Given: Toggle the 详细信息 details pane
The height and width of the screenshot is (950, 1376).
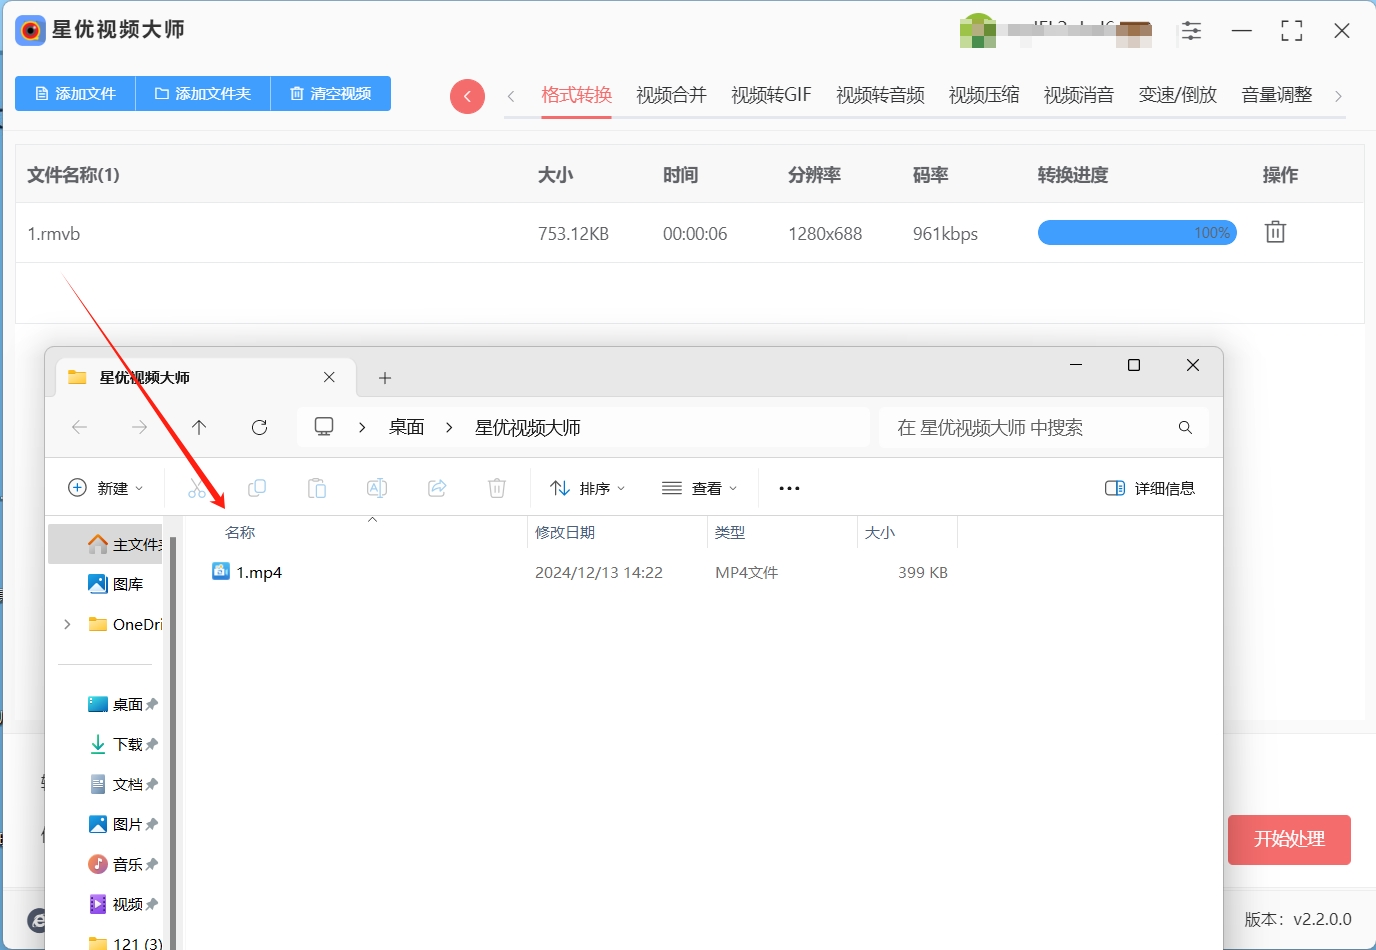Looking at the screenshot, I should point(1150,488).
